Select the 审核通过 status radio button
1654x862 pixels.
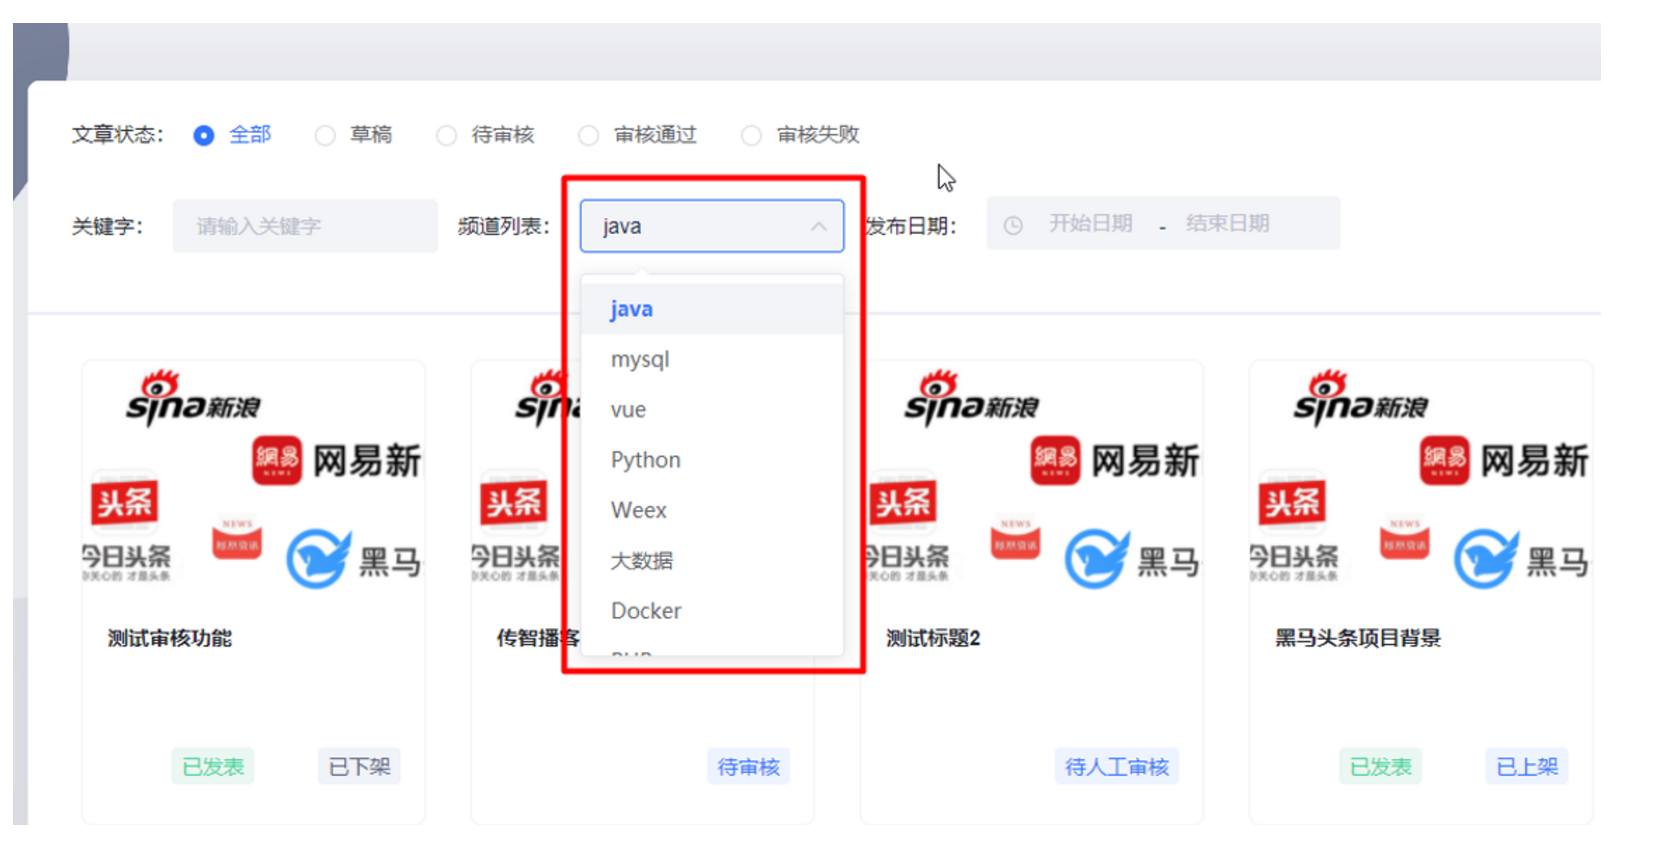pos(589,135)
